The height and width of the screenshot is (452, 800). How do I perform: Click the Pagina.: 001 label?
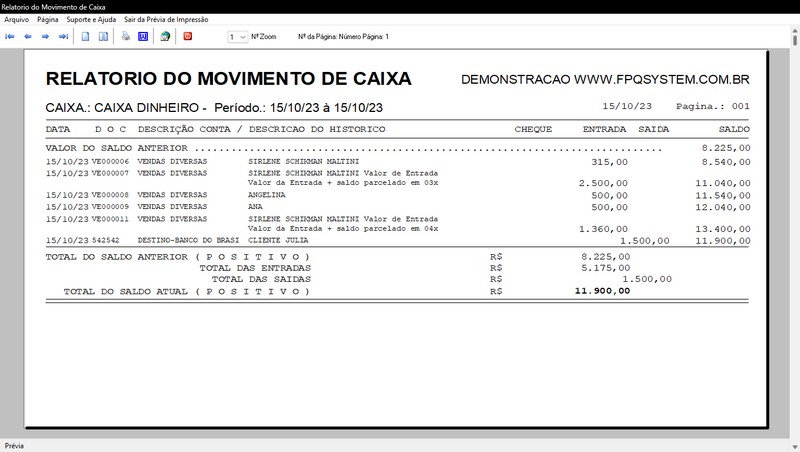[x=713, y=106]
